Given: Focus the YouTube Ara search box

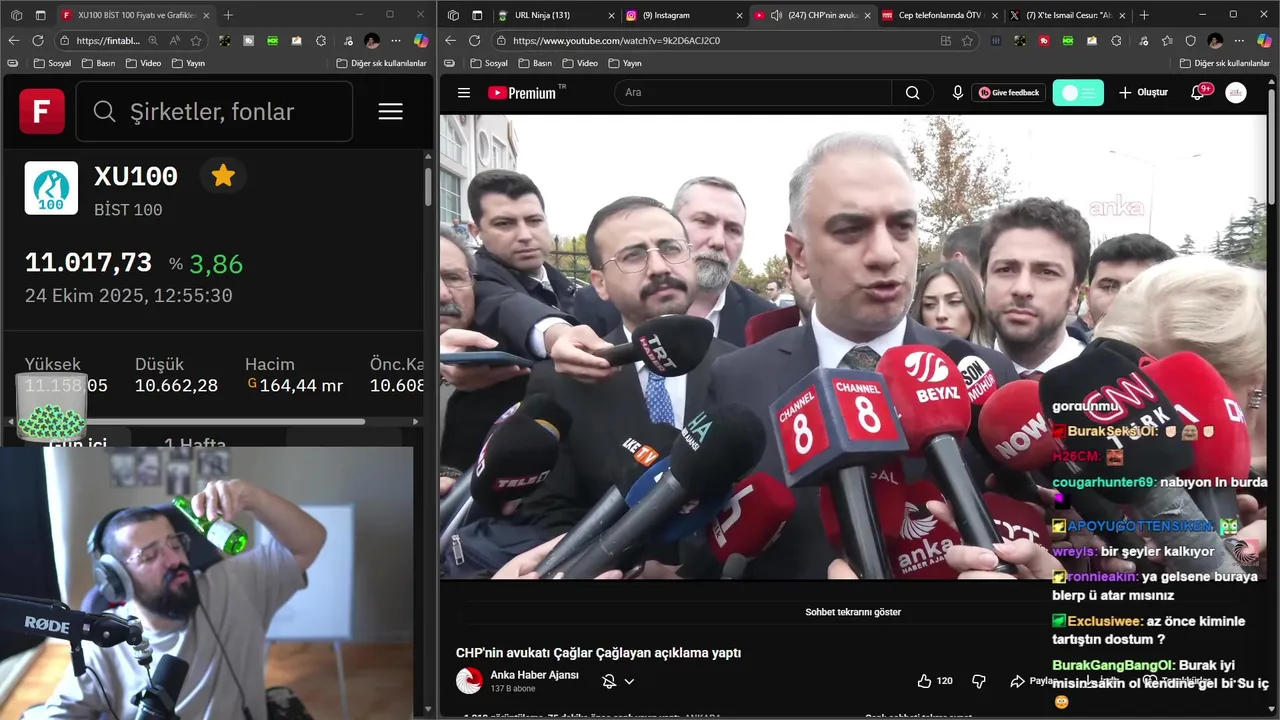Looking at the screenshot, I should 752,92.
